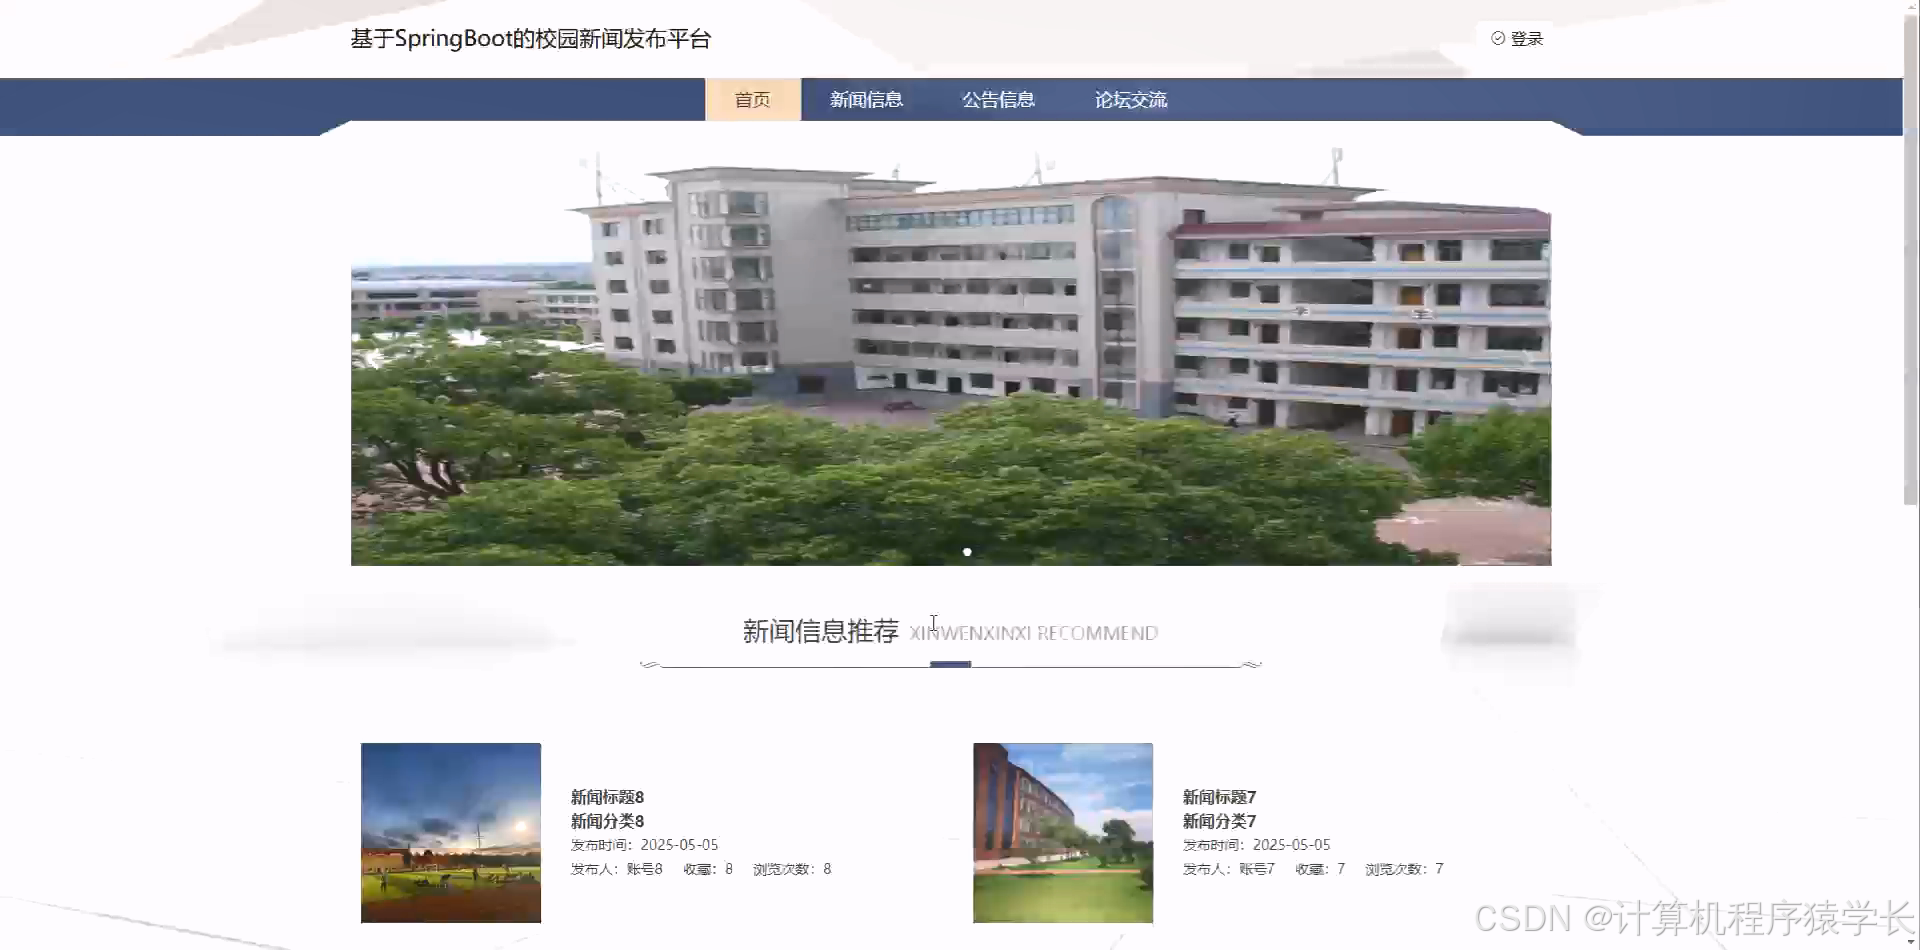1920x950 pixels.
Task: Click the 新闻信息推荐 heading
Action: coord(820,631)
